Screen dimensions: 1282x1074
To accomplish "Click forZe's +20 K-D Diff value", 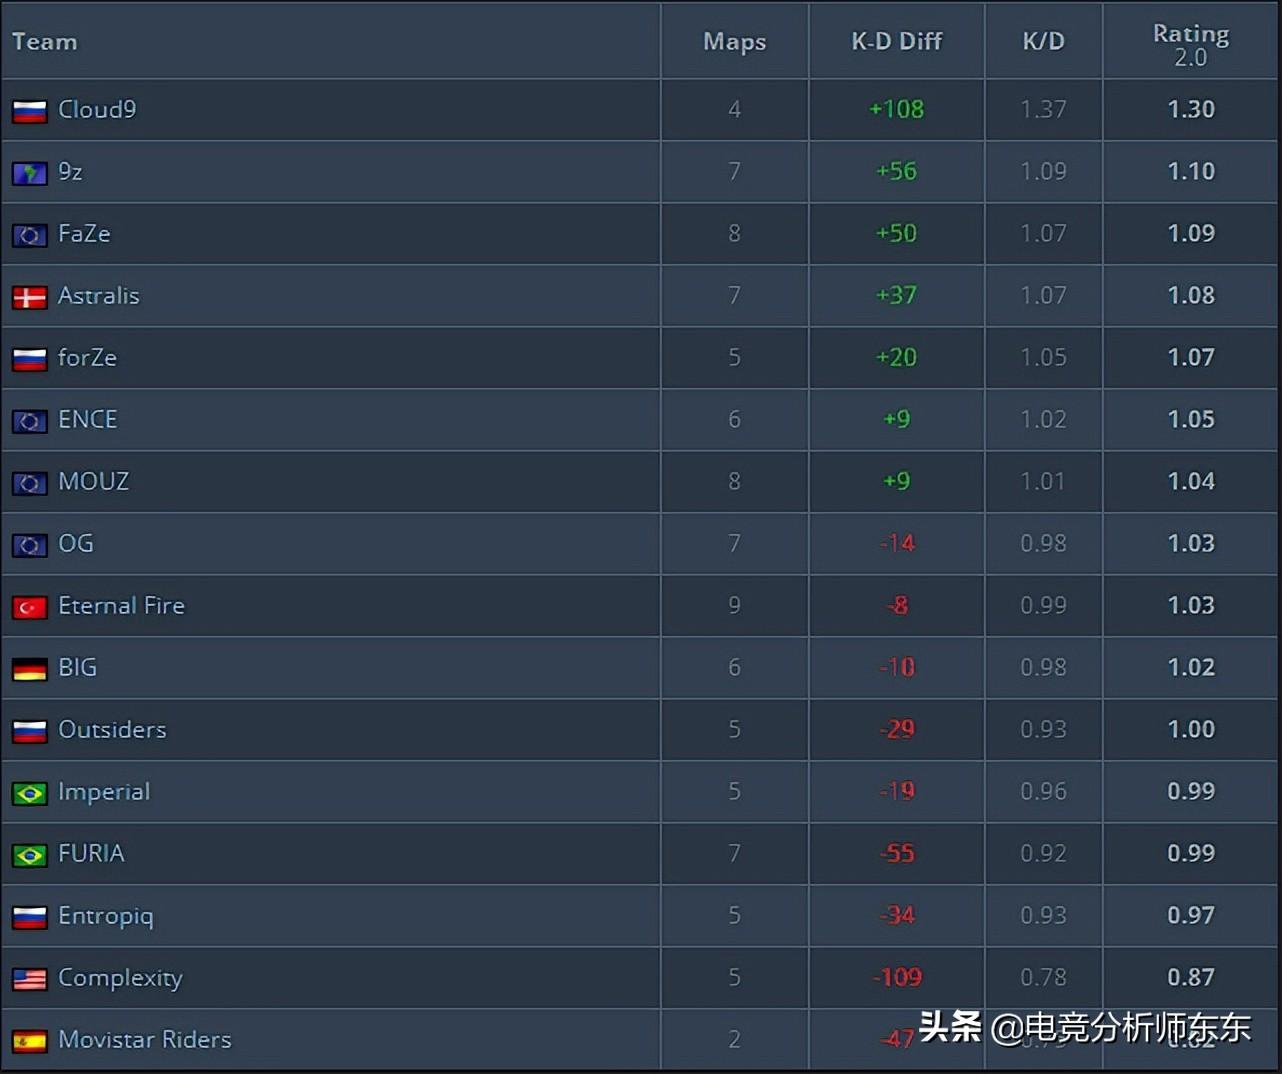I will tap(896, 357).
